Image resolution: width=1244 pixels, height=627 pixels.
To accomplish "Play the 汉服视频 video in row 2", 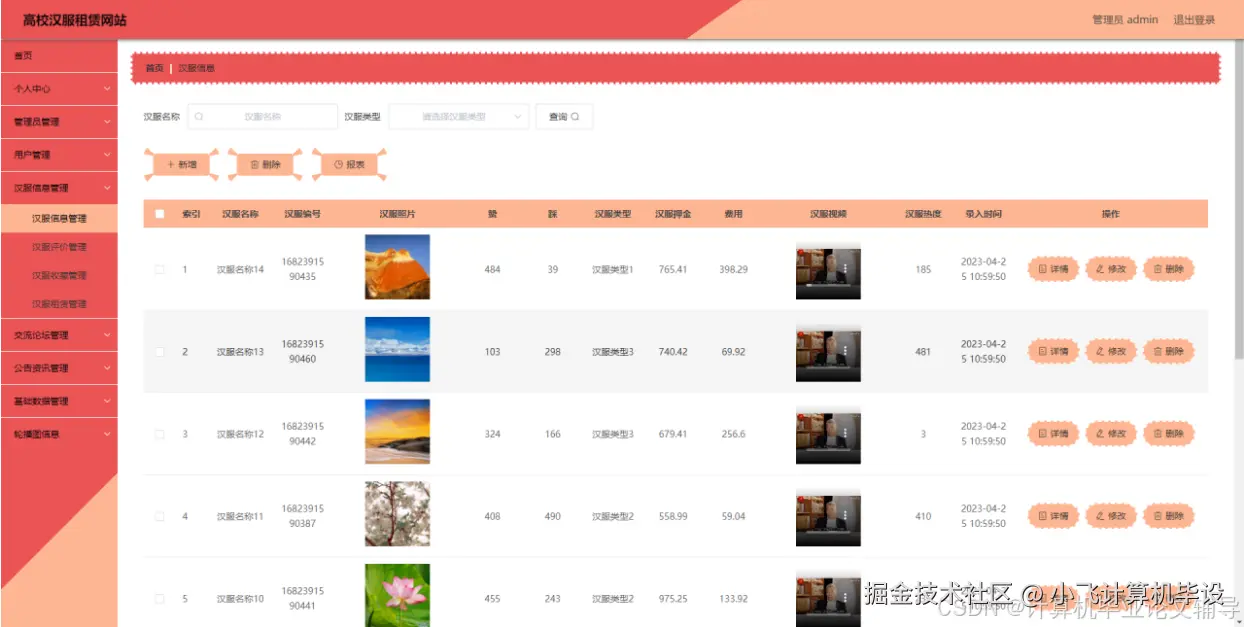I will 828,351.
